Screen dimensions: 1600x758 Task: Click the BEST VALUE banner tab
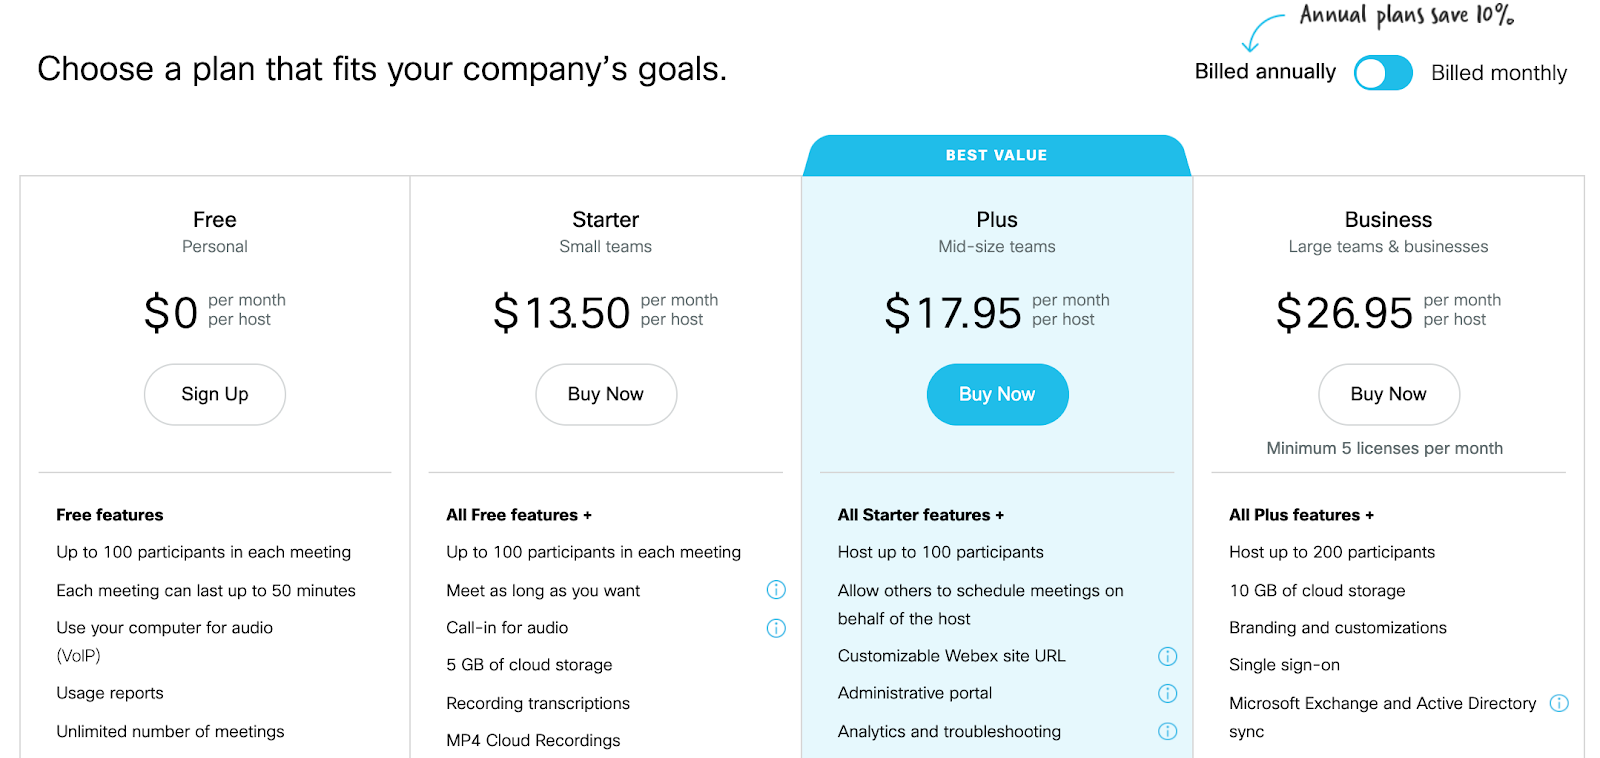click(x=997, y=155)
